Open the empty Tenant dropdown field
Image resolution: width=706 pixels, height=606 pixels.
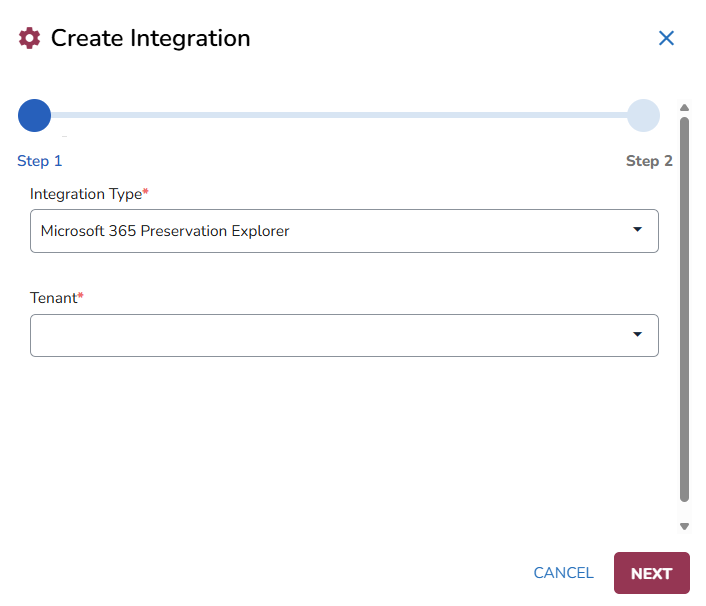[330, 336]
